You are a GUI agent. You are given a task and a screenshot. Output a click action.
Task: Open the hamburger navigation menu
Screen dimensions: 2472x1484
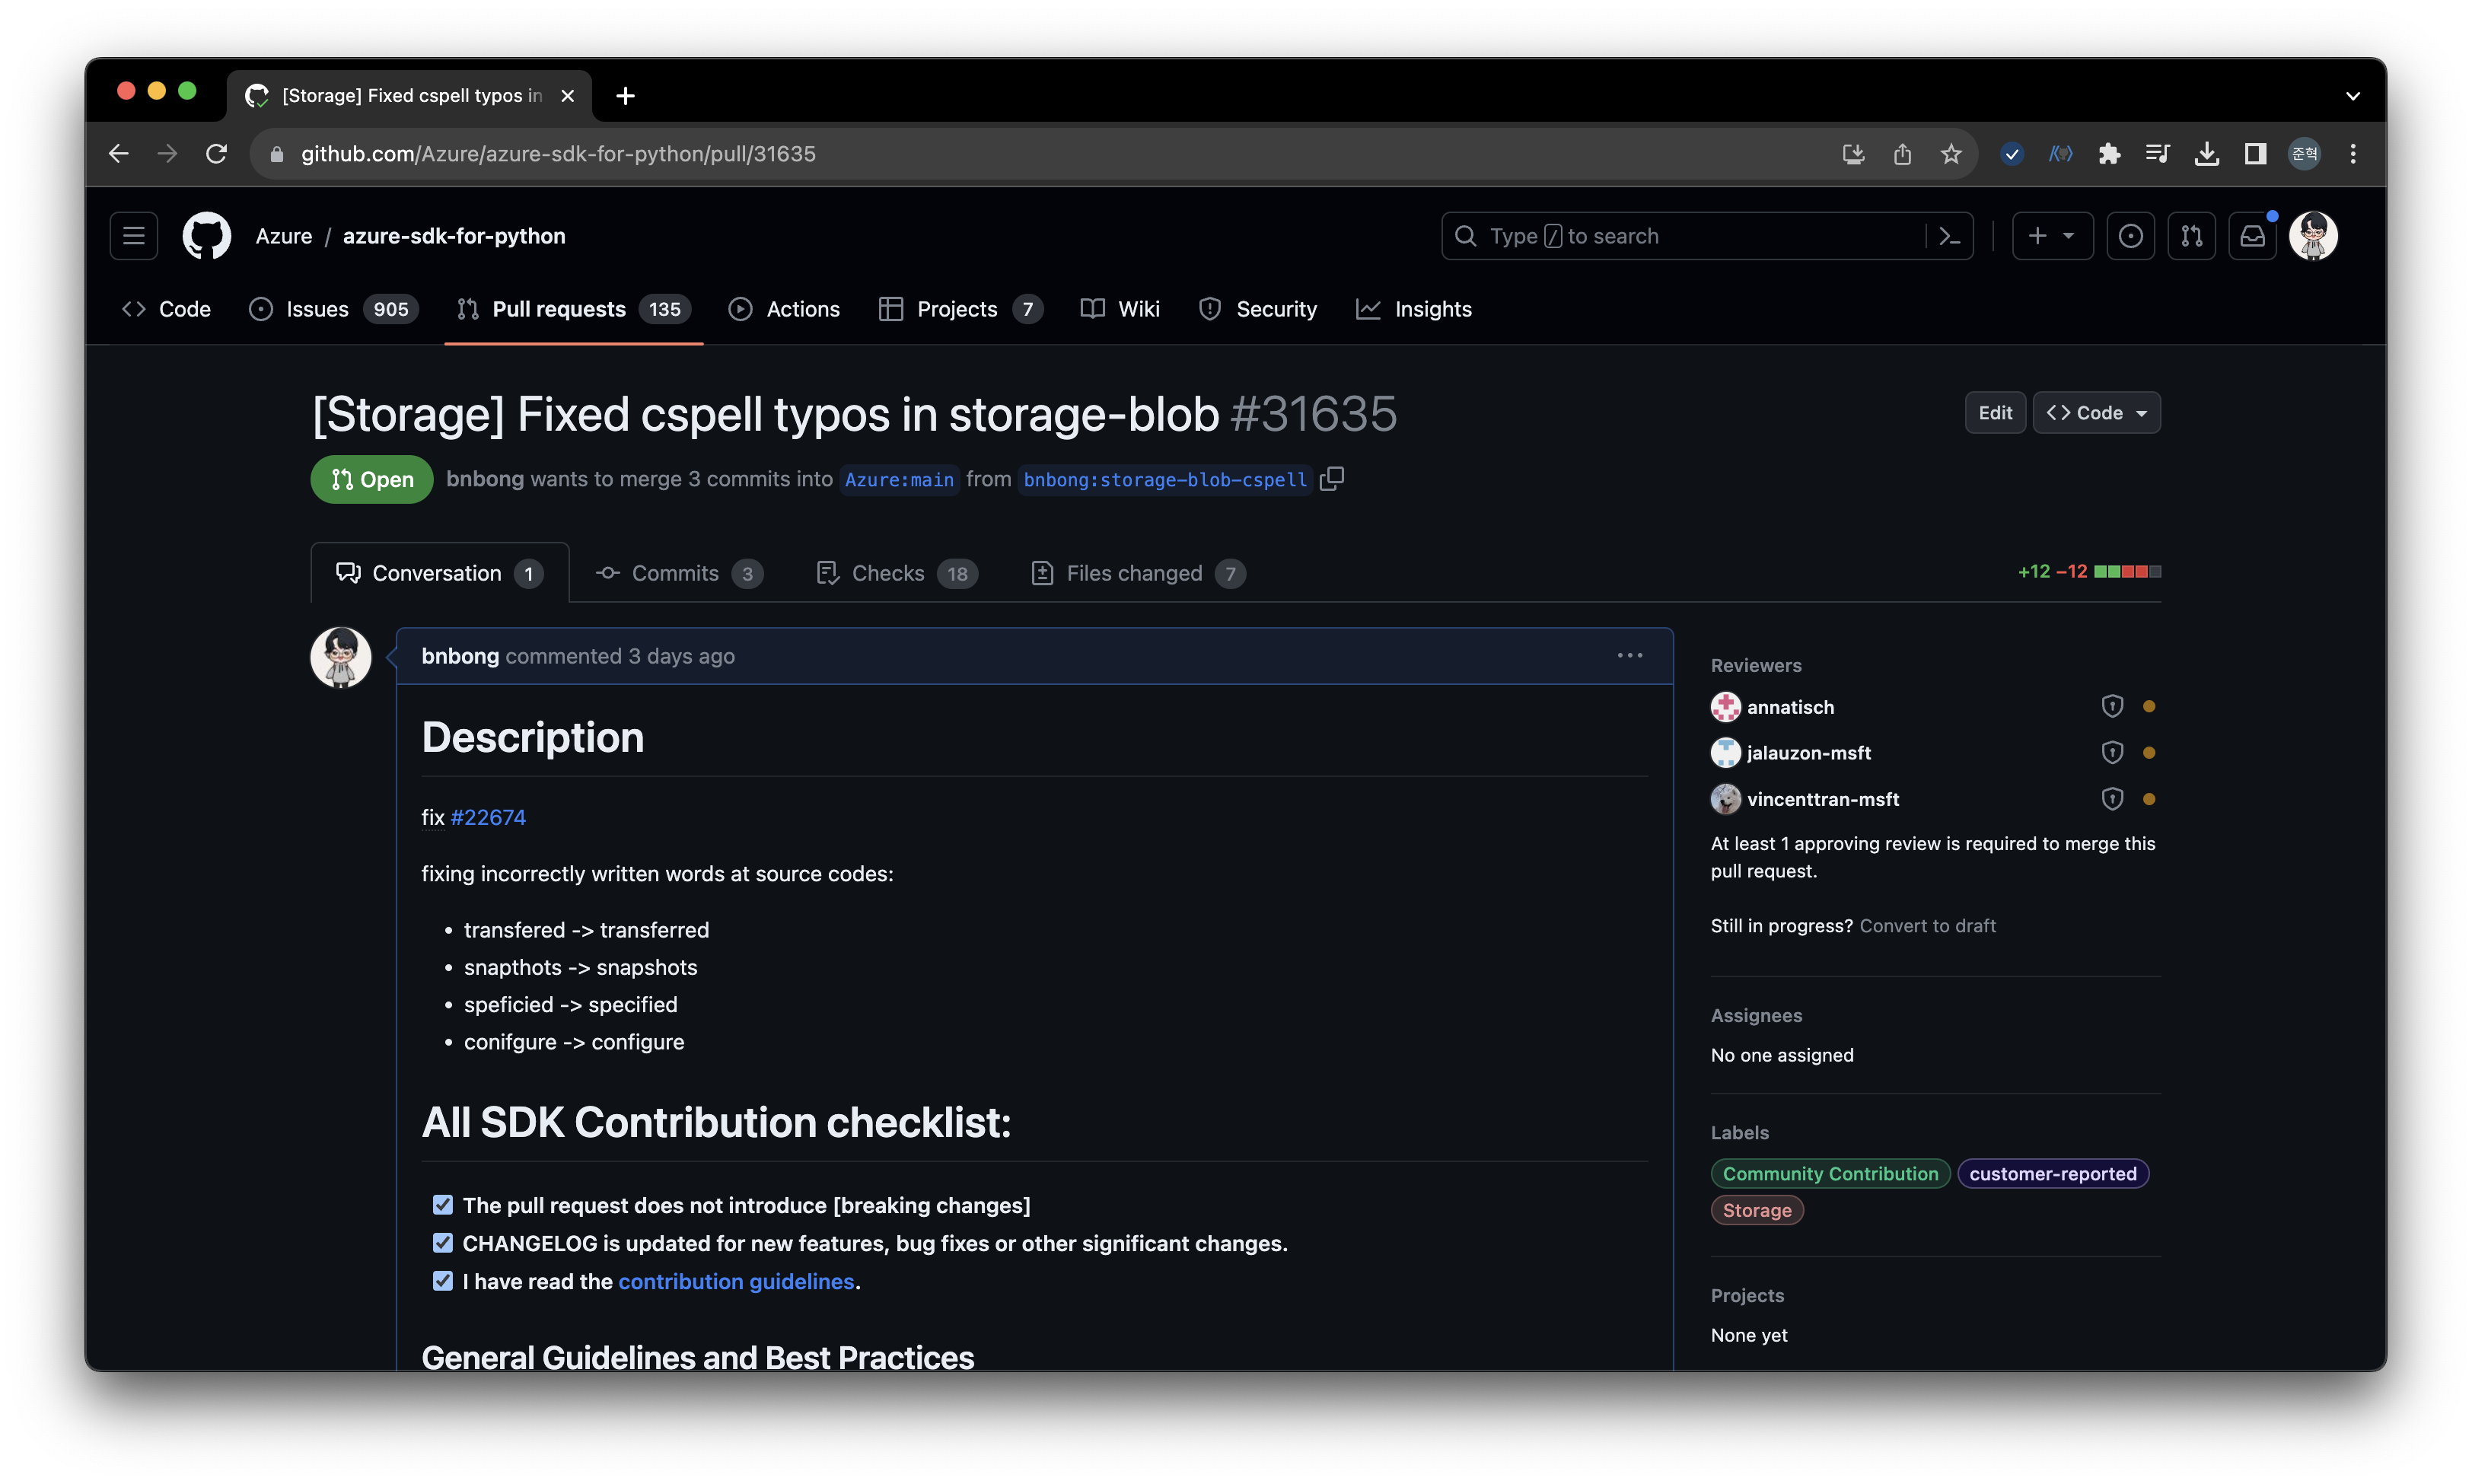(134, 236)
